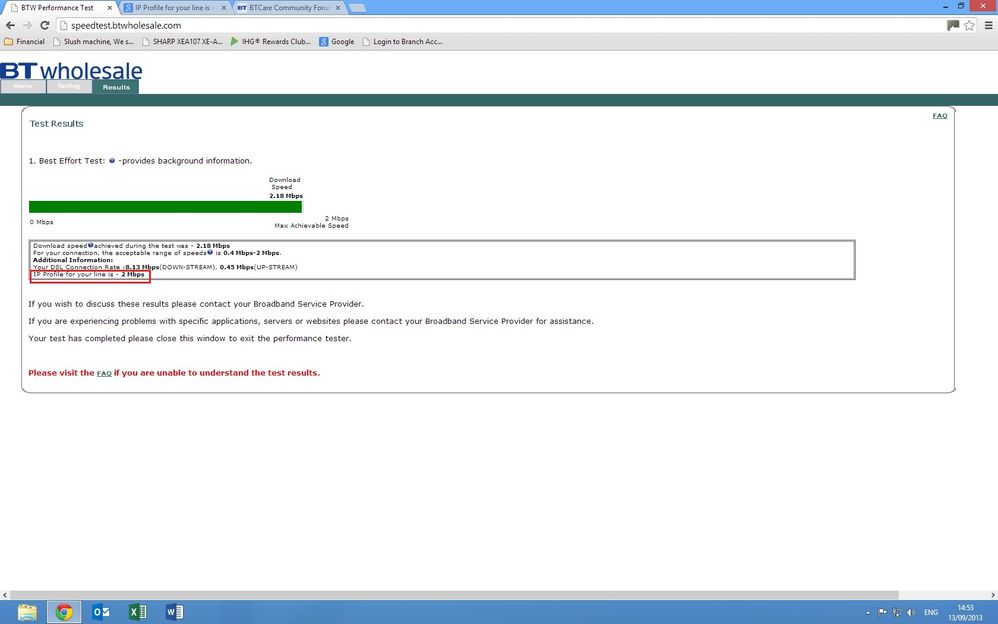Click the FAQ link in the red notice
Viewport: 998px width, 624px height.
tap(104, 373)
